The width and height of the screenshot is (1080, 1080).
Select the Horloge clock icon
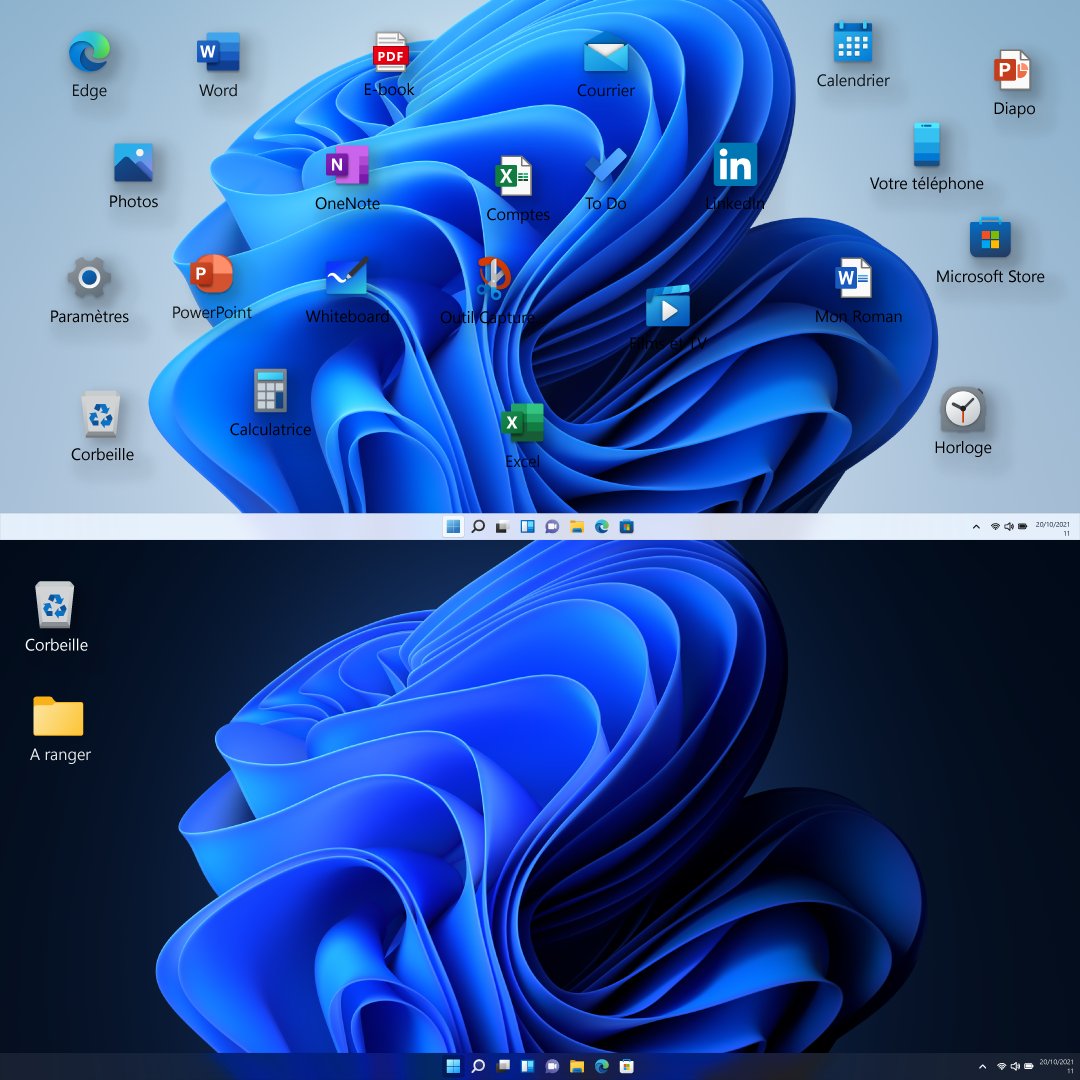click(962, 410)
